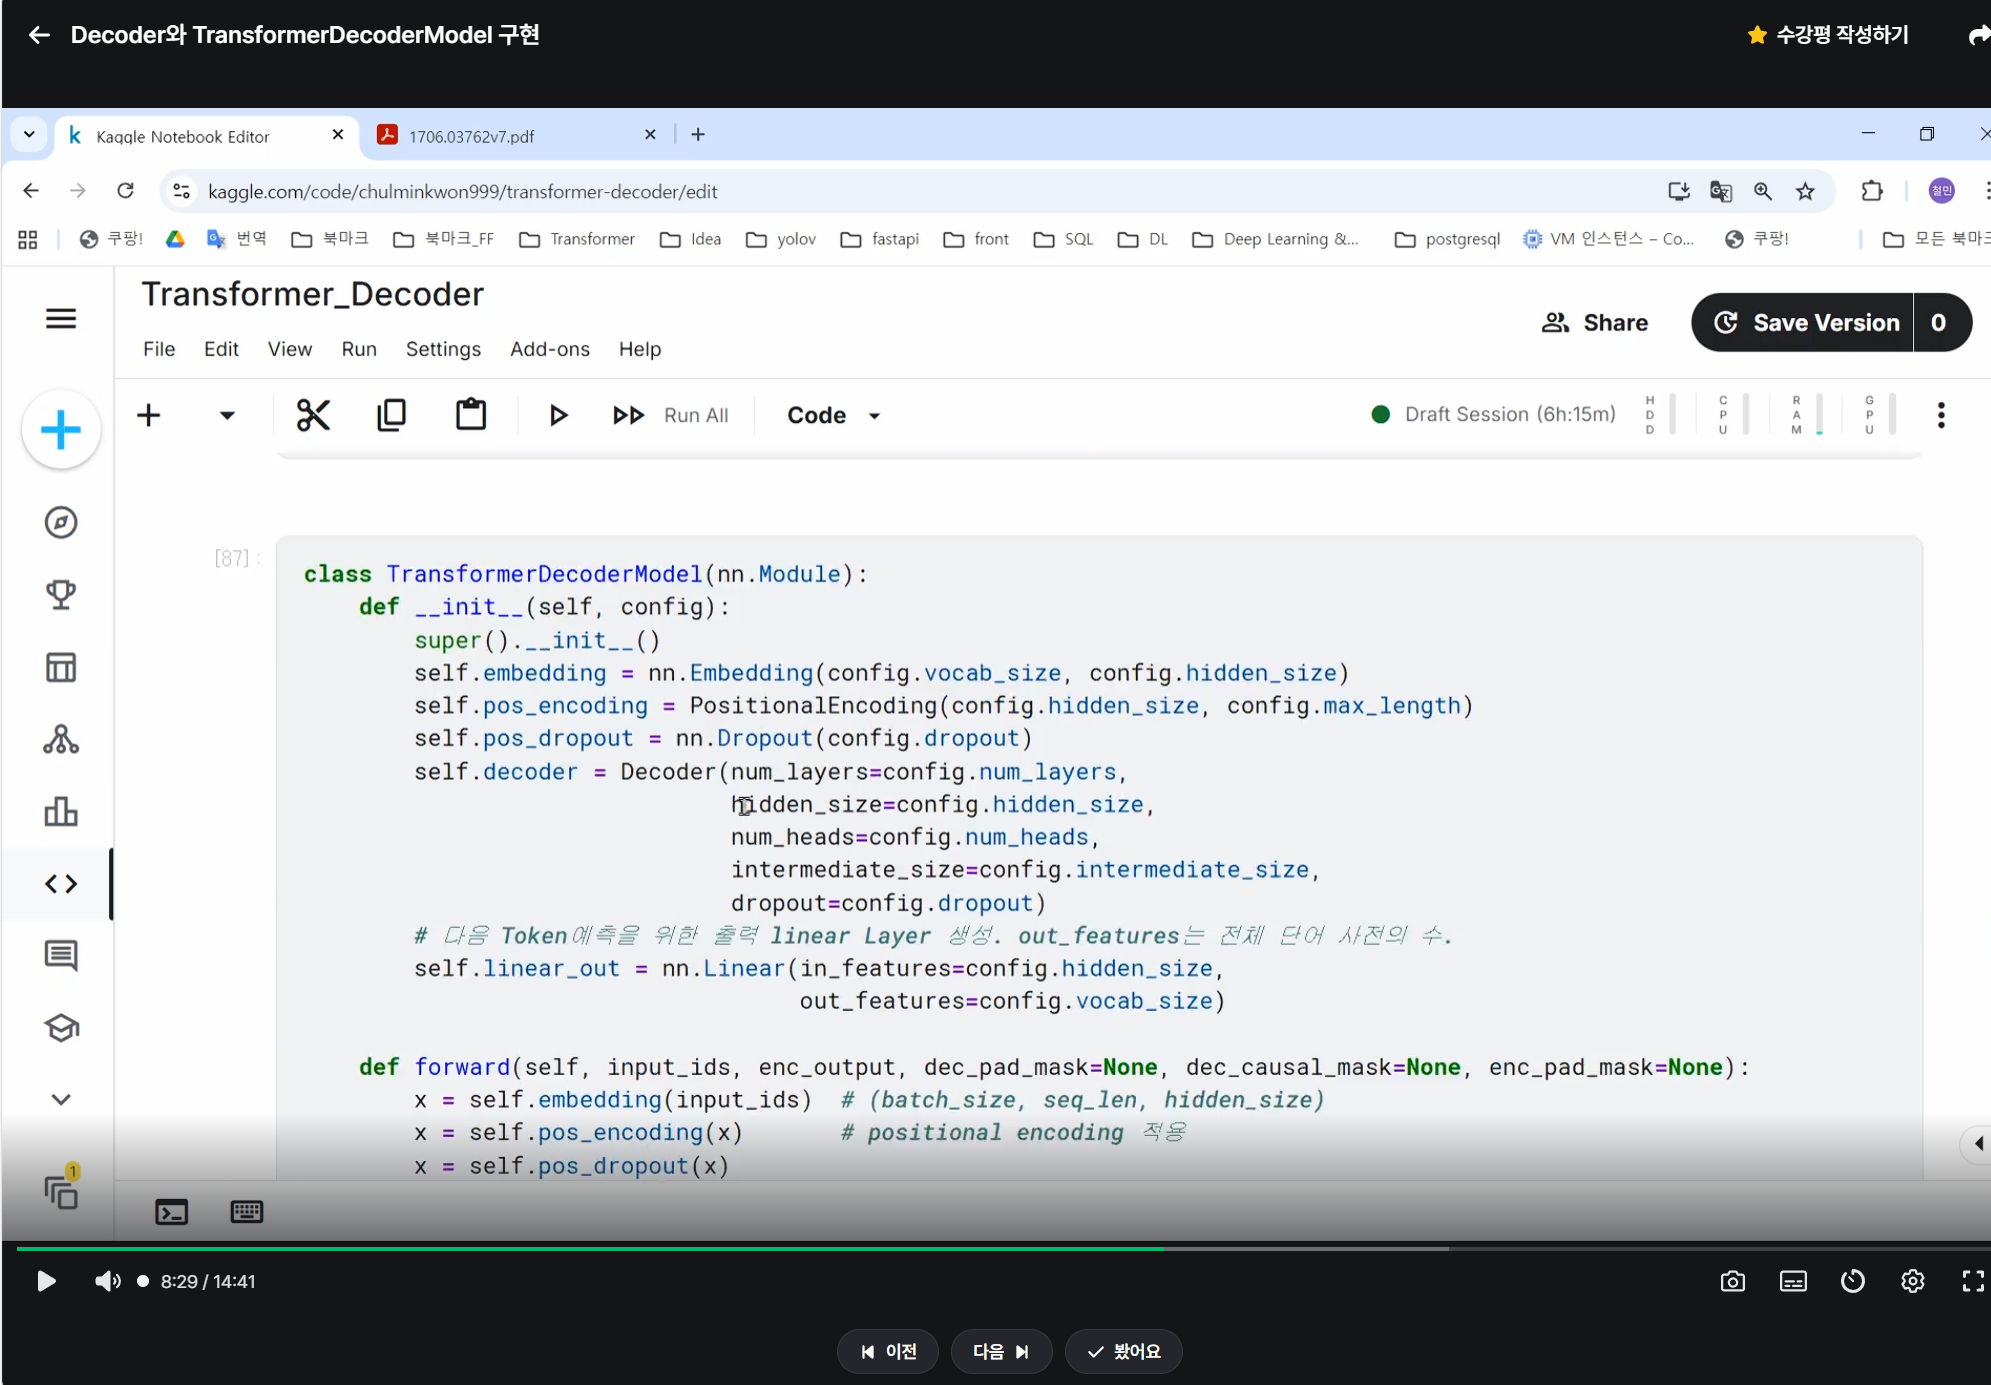Seek the video using the progress bar
The width and height of the screenshot is (1991, 1385).
point(1000,1249)
